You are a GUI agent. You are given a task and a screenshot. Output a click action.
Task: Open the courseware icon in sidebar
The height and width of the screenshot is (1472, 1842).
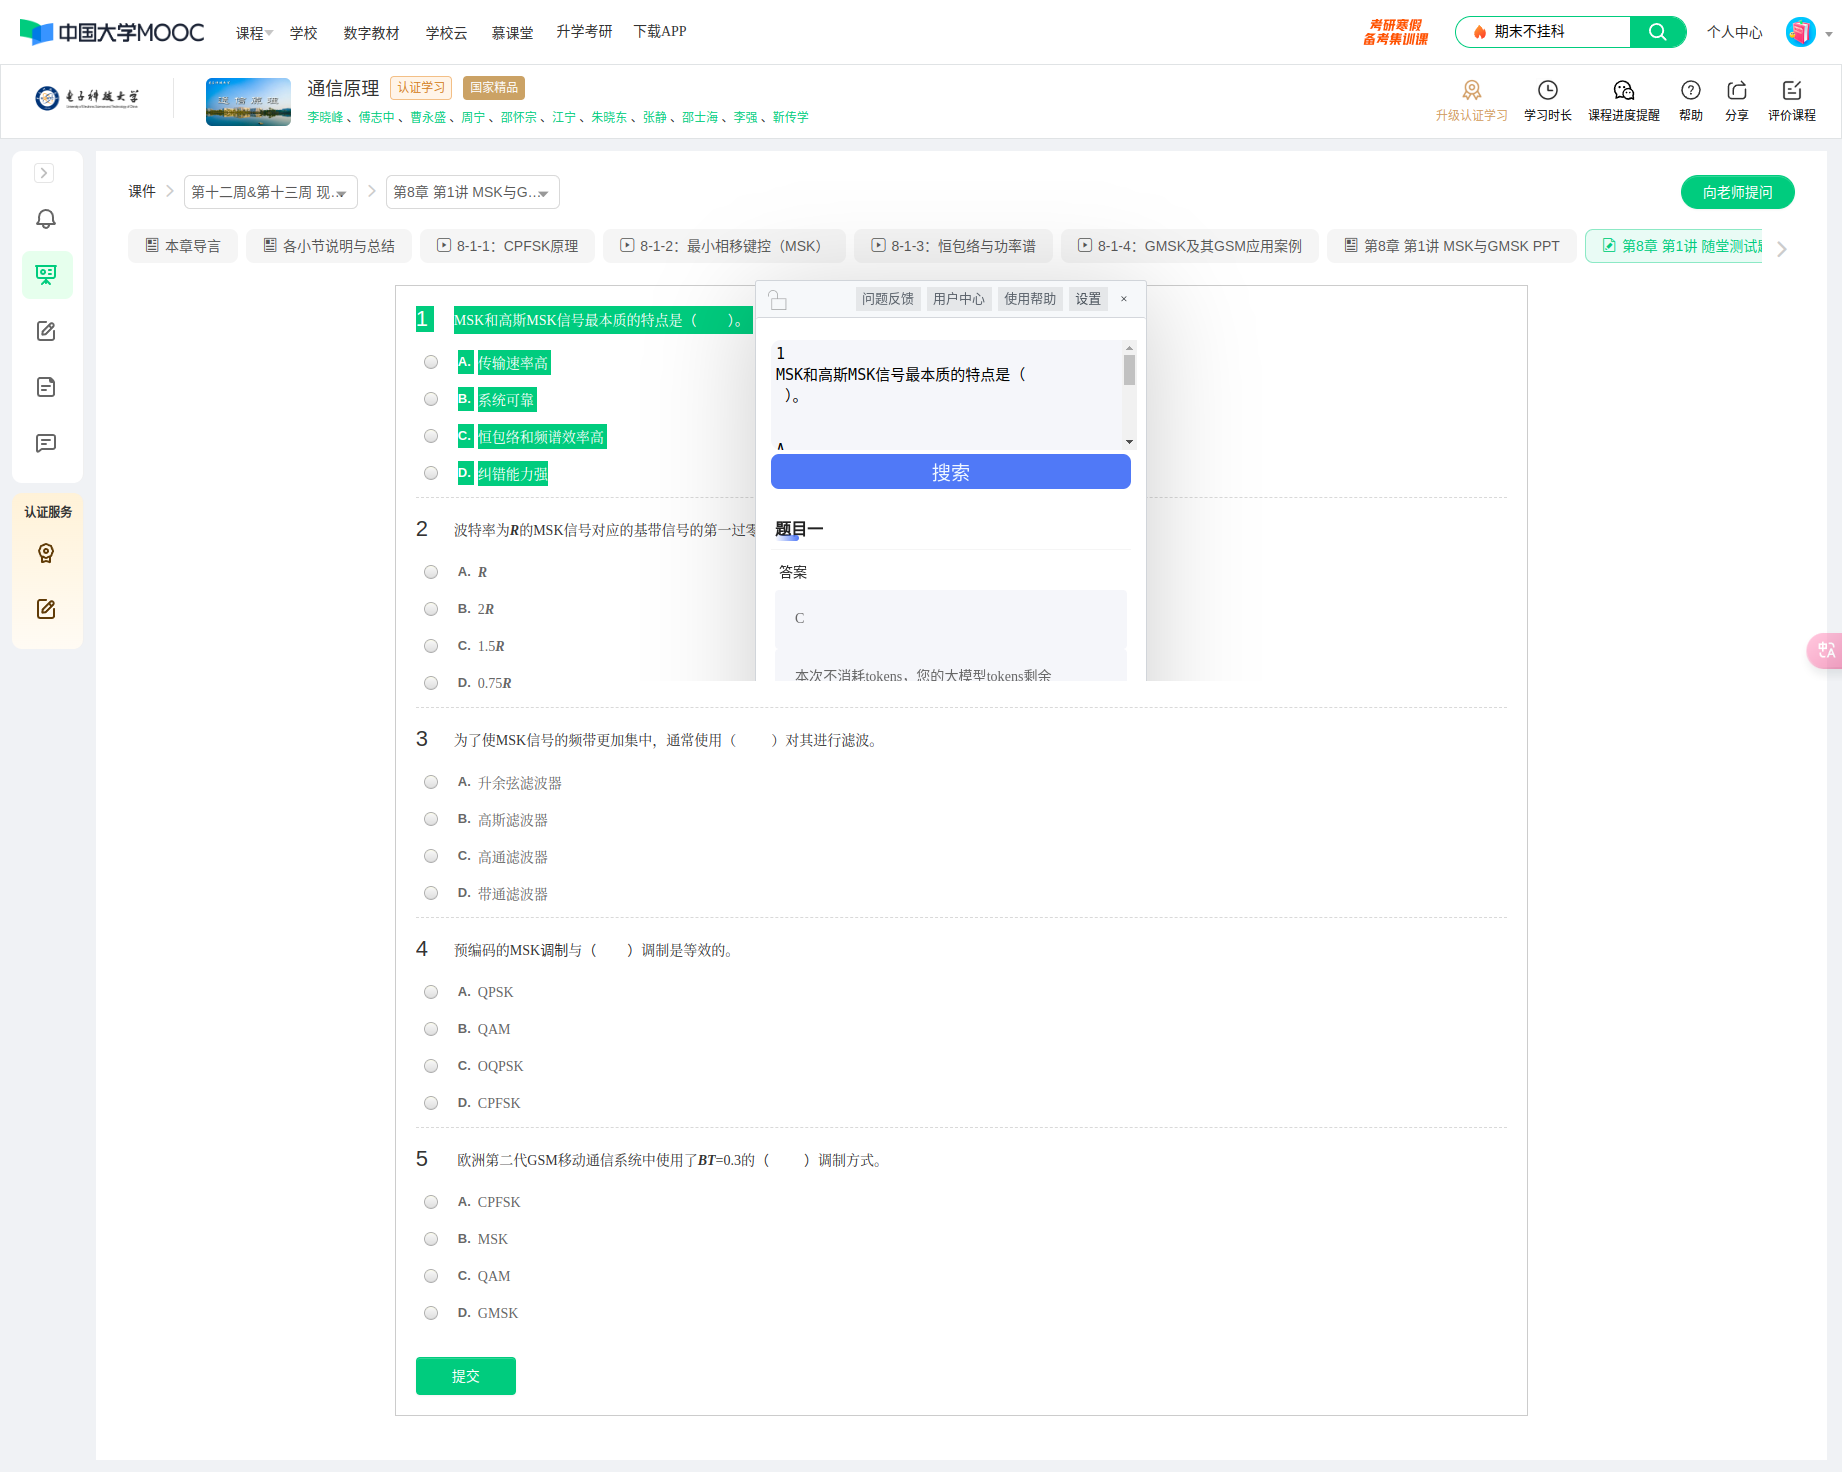coord(46,275)
